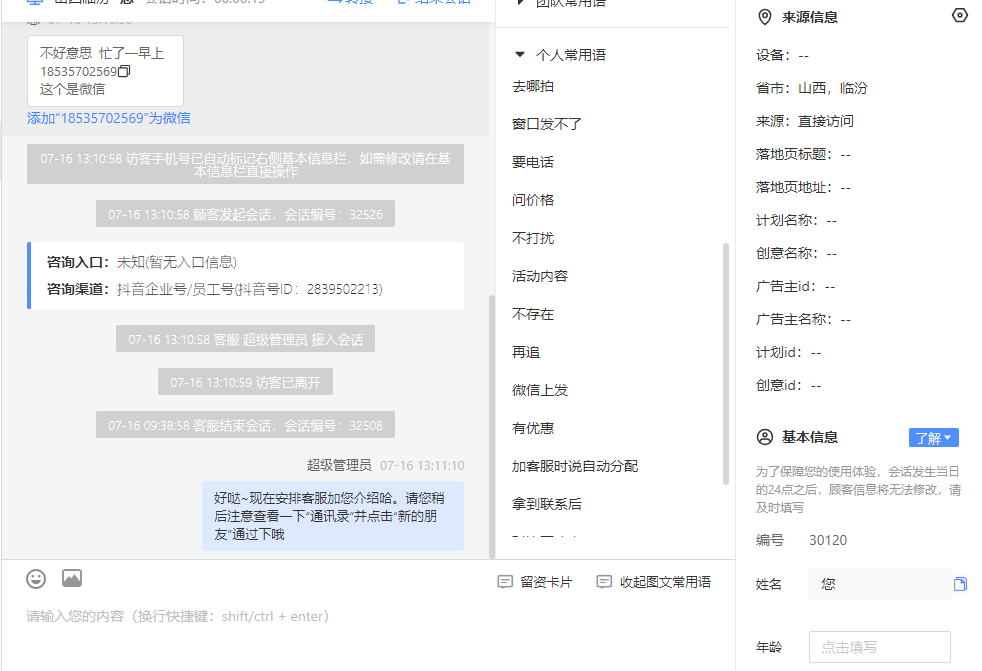This screenshot has width=982, height=671.
Task: Click the 编号 value 30120
Action: click(828, 540)
